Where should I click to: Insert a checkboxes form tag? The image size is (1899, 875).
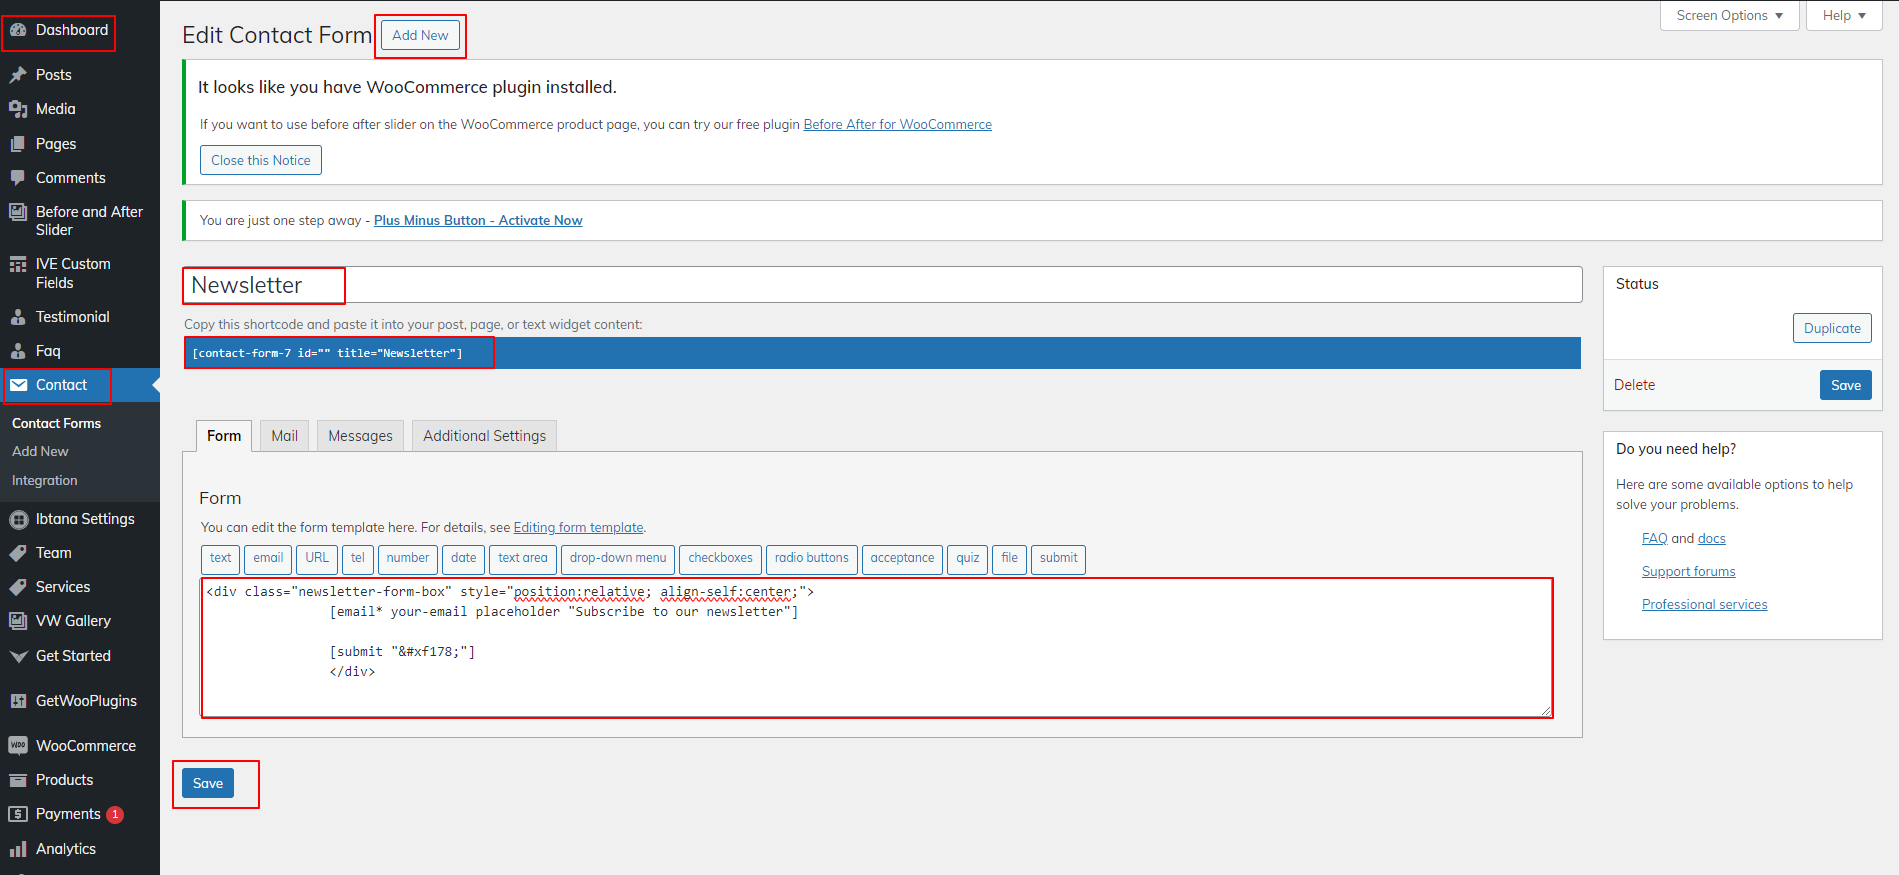click(720, 558)
